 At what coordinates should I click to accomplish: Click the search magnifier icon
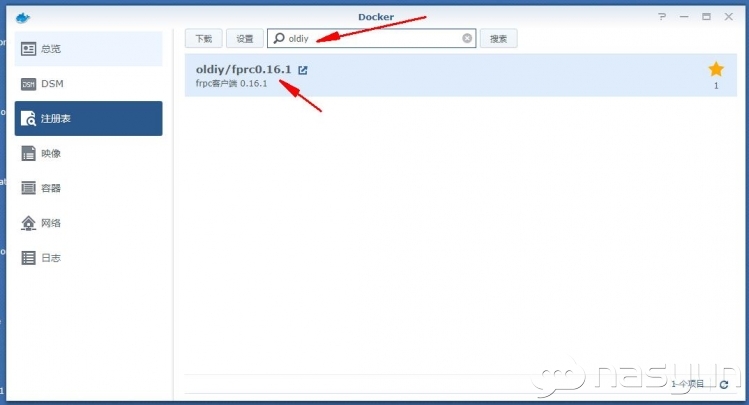tap(279, 38)
